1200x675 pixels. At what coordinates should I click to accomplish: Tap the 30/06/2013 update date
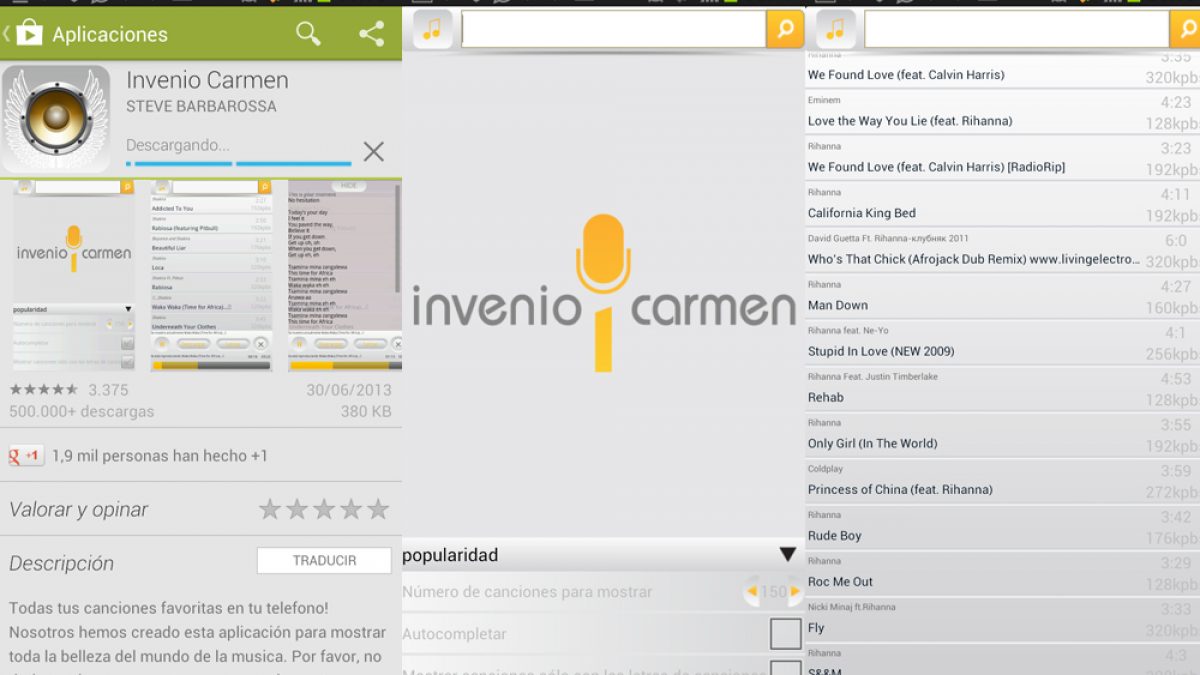[x=349, y=390]
